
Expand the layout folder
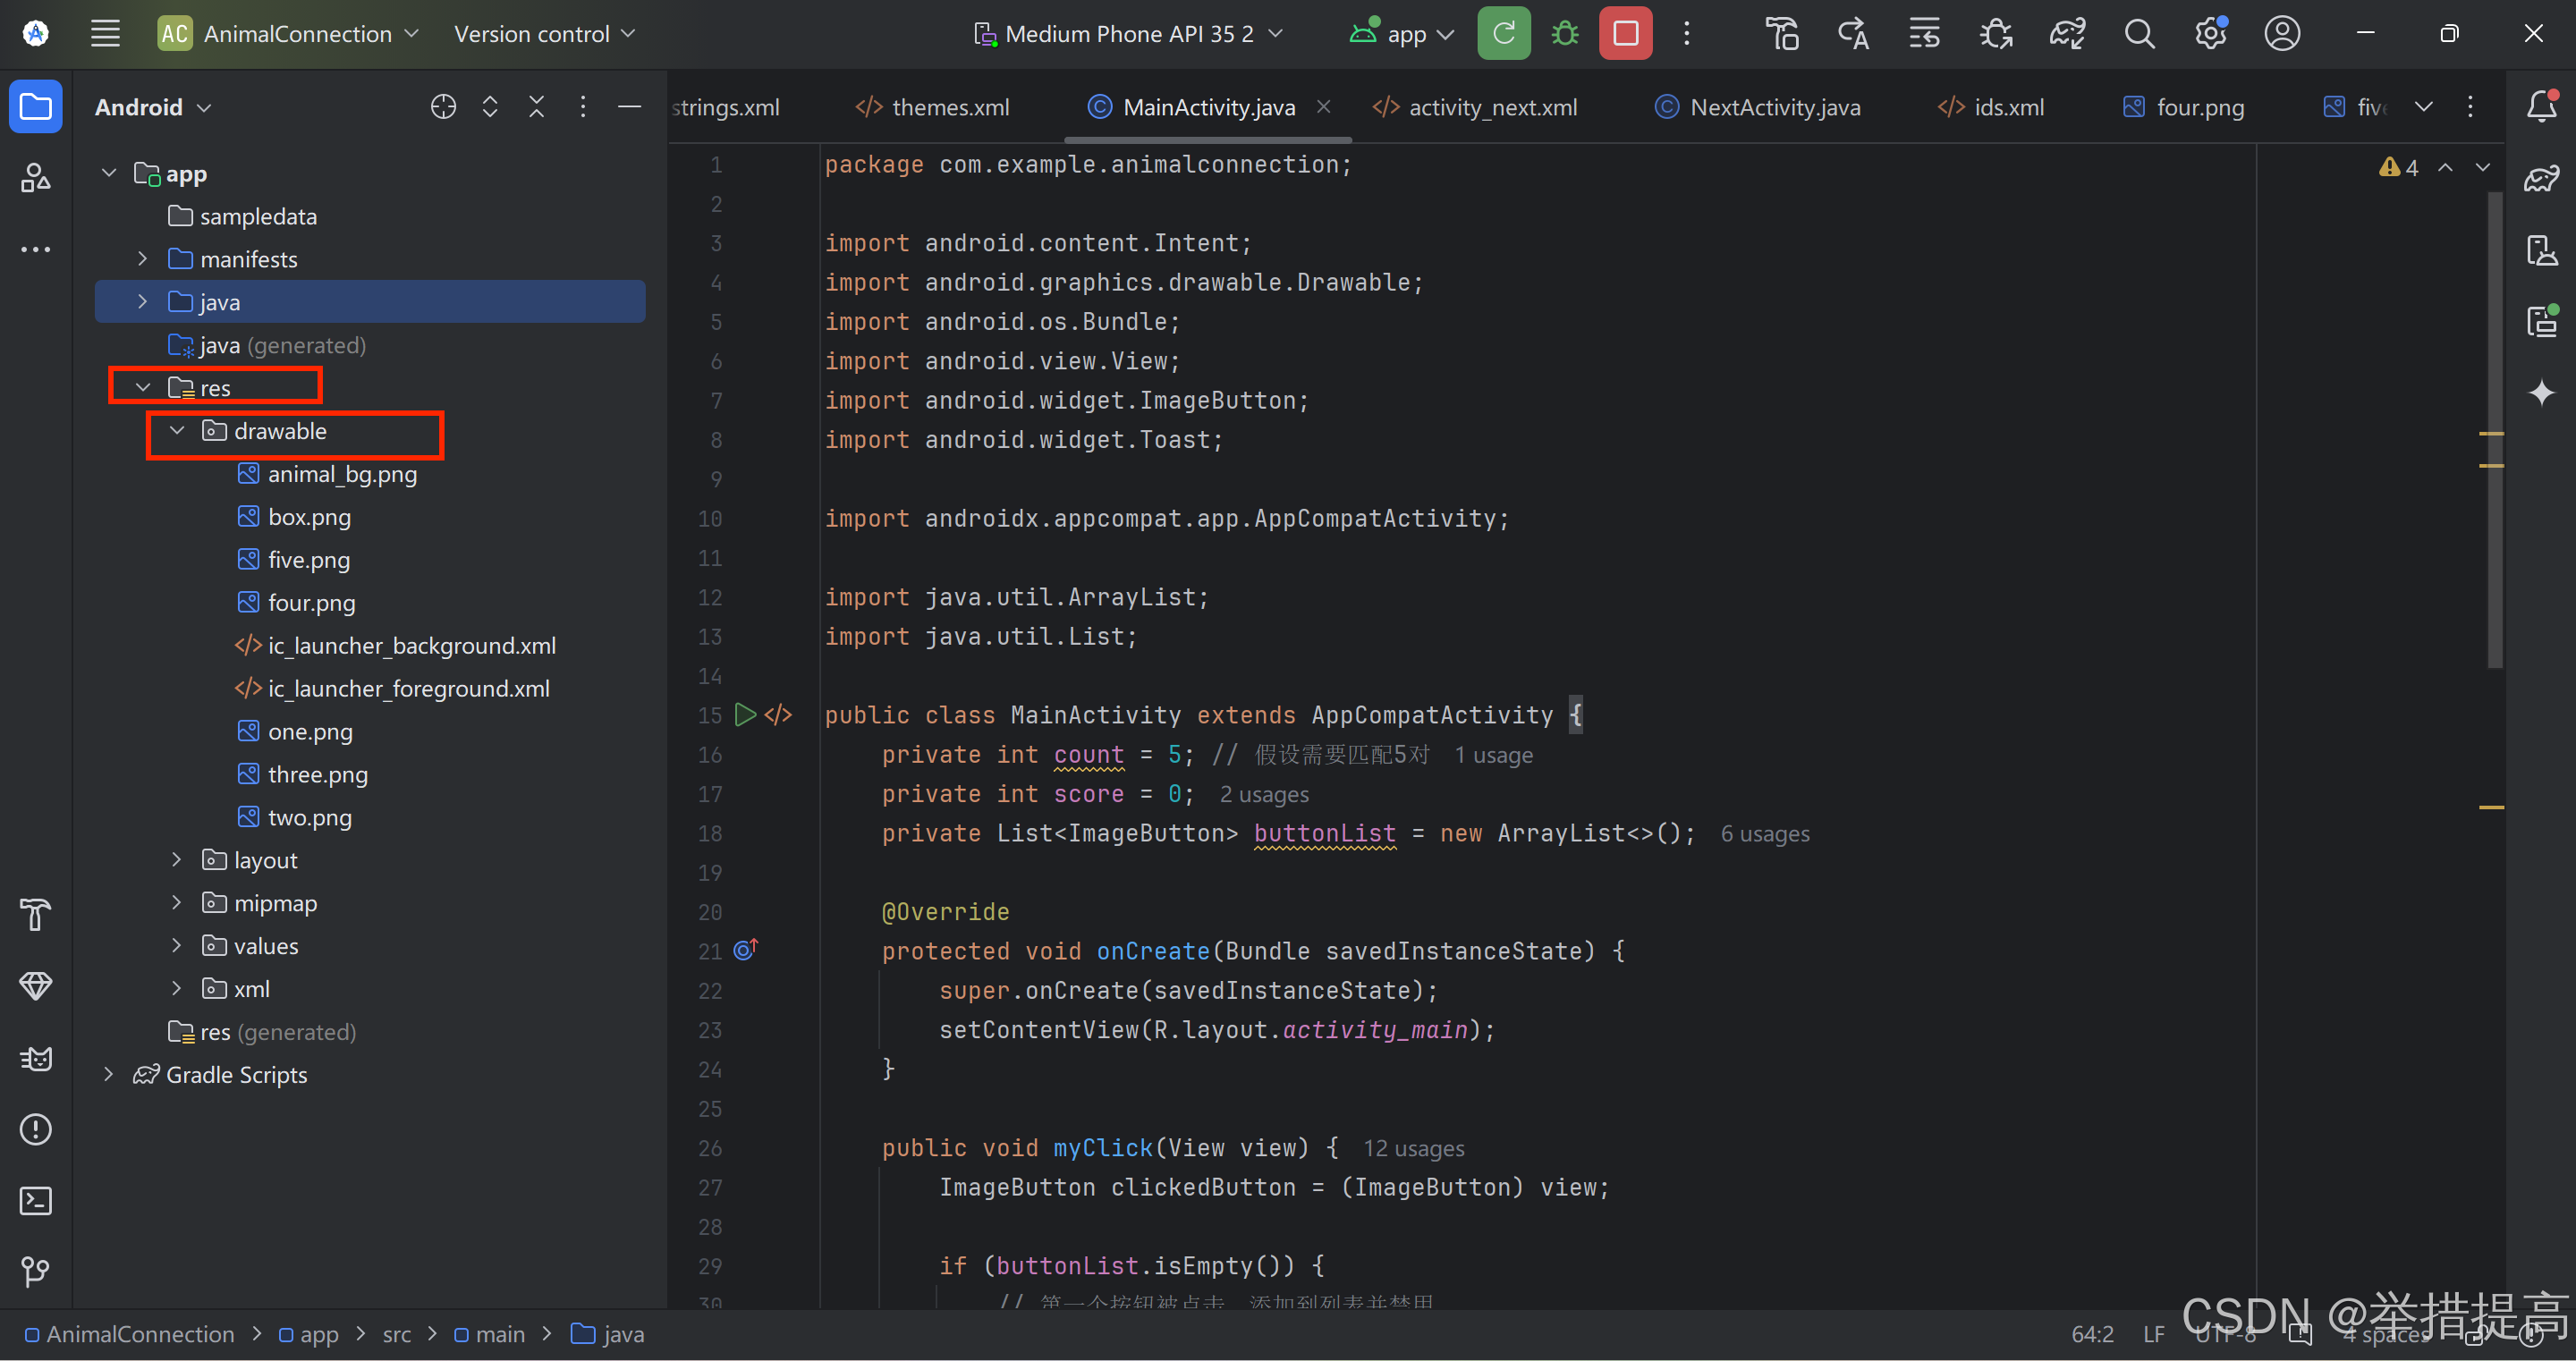pyautogui.click(x=177, y=860)
